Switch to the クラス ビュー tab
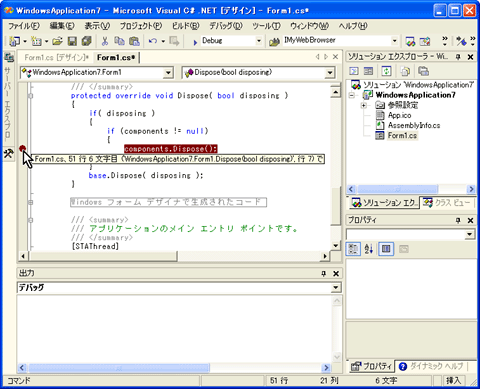Image resolution: width=480 pixels, height=389 pixels. [x=447, y=202]
